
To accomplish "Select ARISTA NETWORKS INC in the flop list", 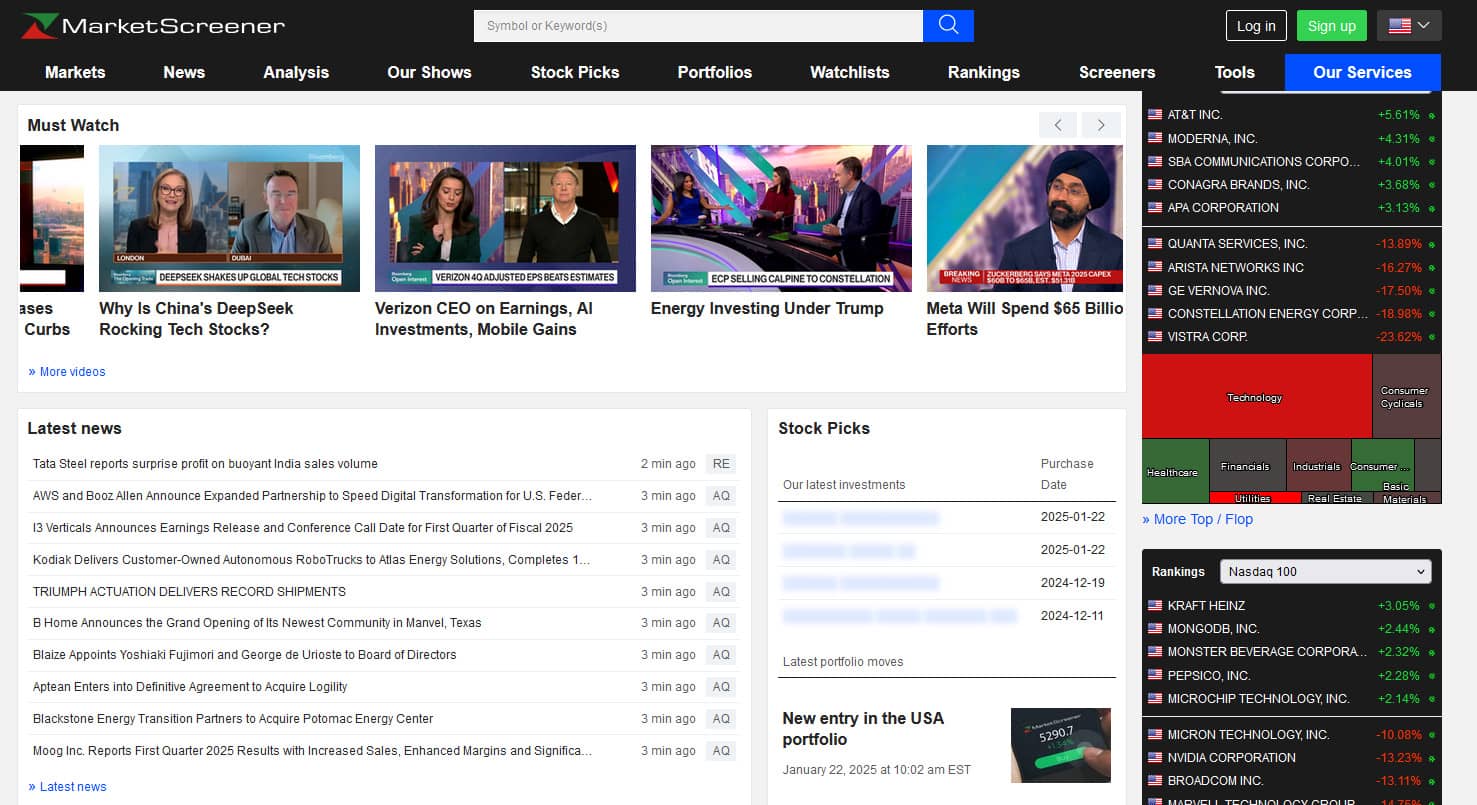I will tap(1236, 268).
